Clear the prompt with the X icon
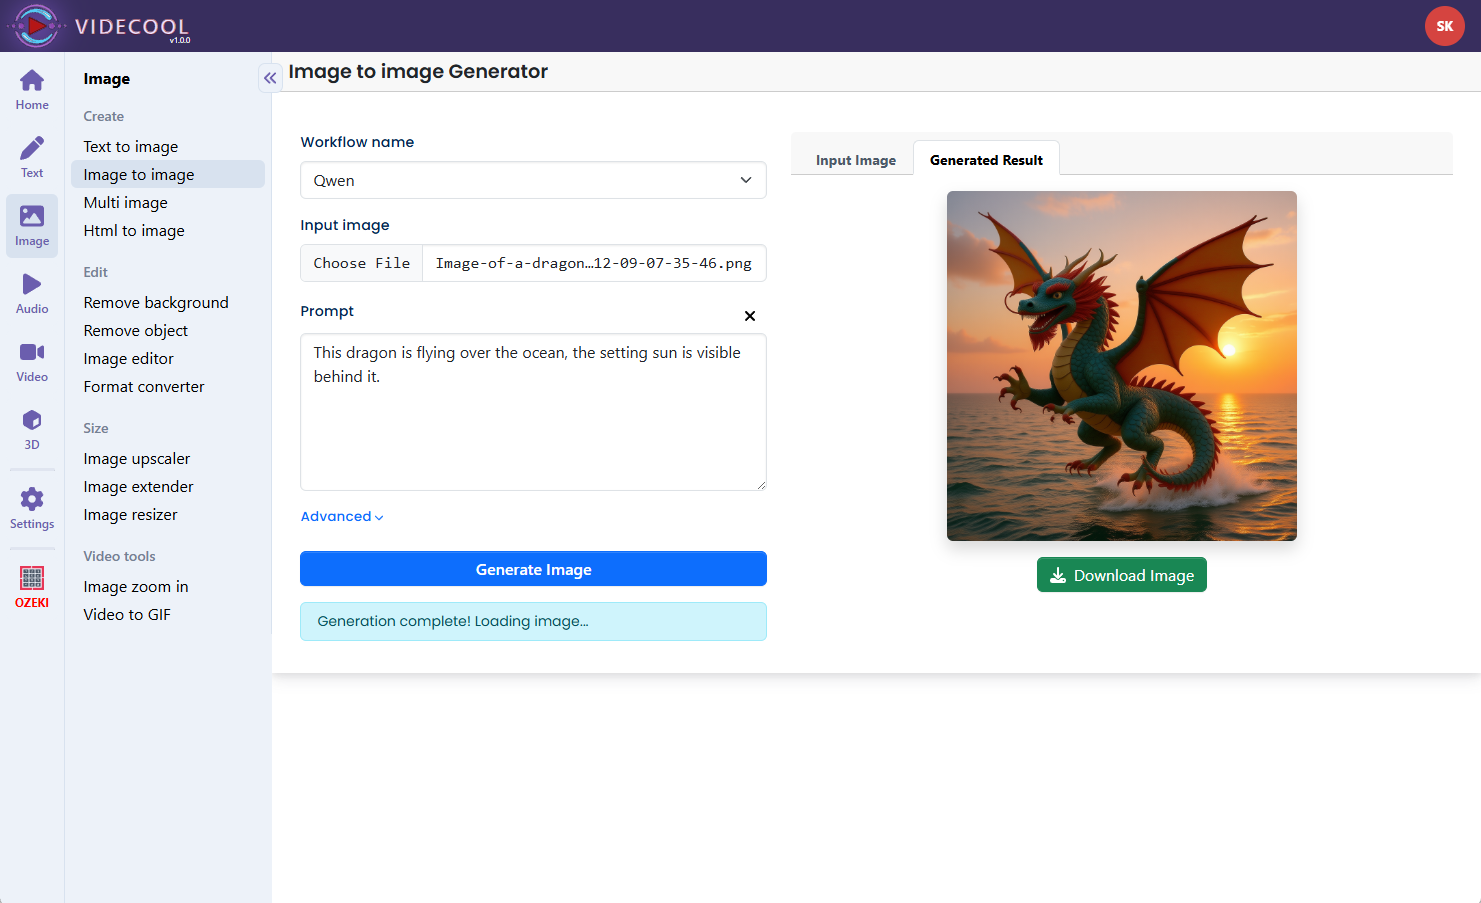 point(749,316)
